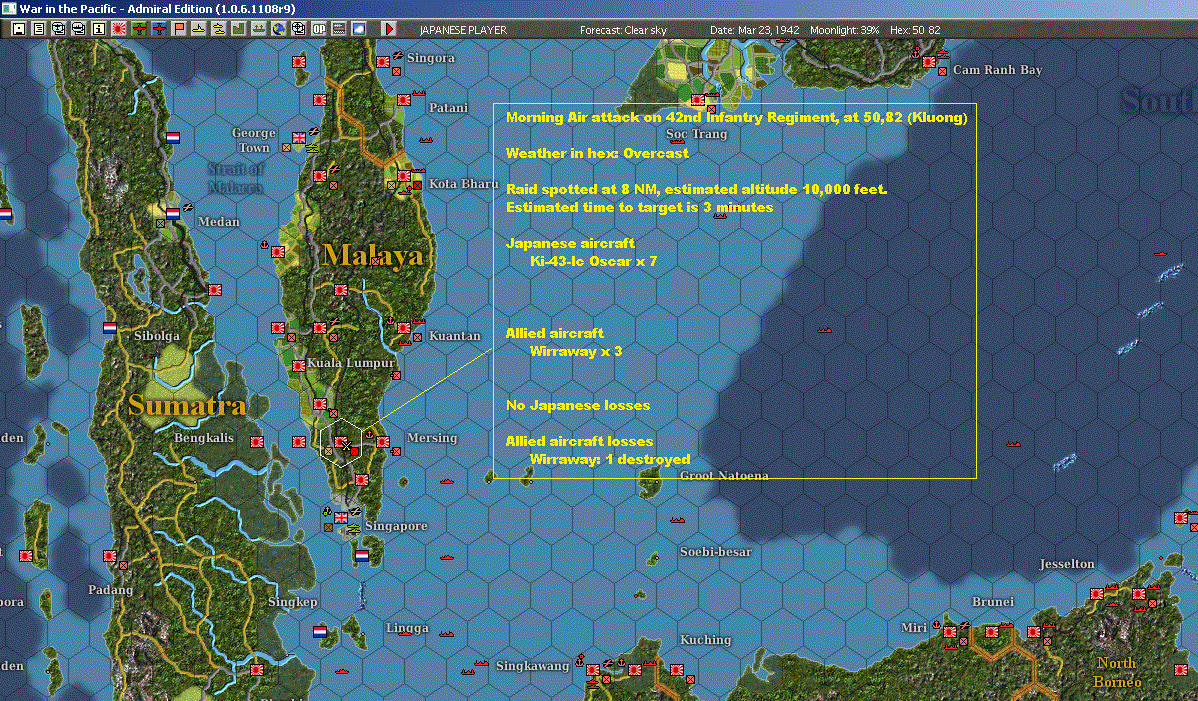This screenshot has height=701, width=1198.
Task: Click the North Borneo region label
Action: pos(1116,672)
